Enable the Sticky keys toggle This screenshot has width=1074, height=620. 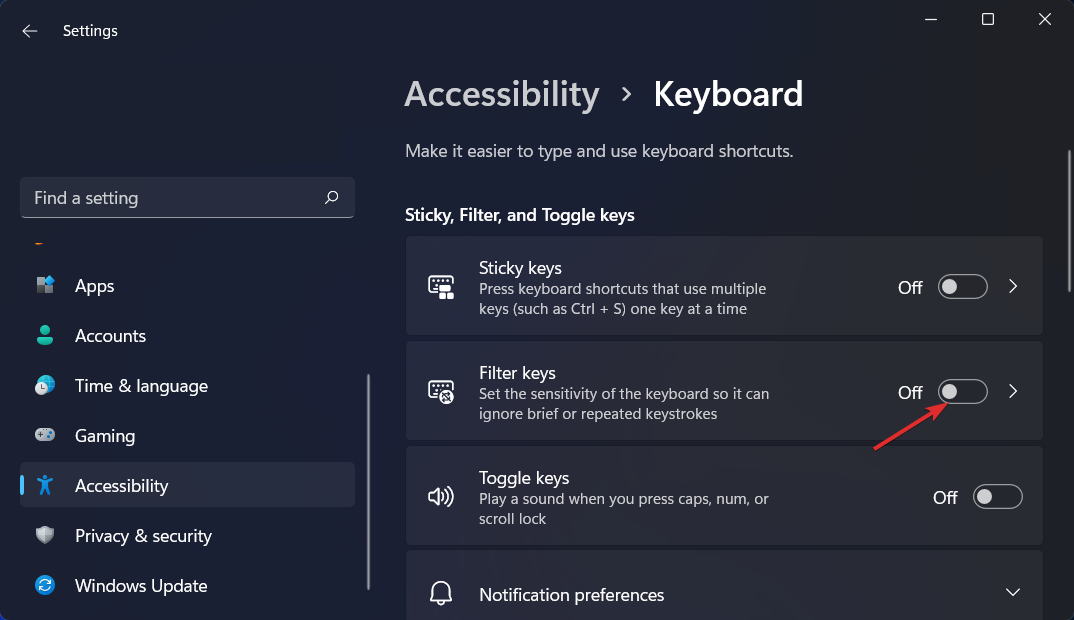[962, 287]
